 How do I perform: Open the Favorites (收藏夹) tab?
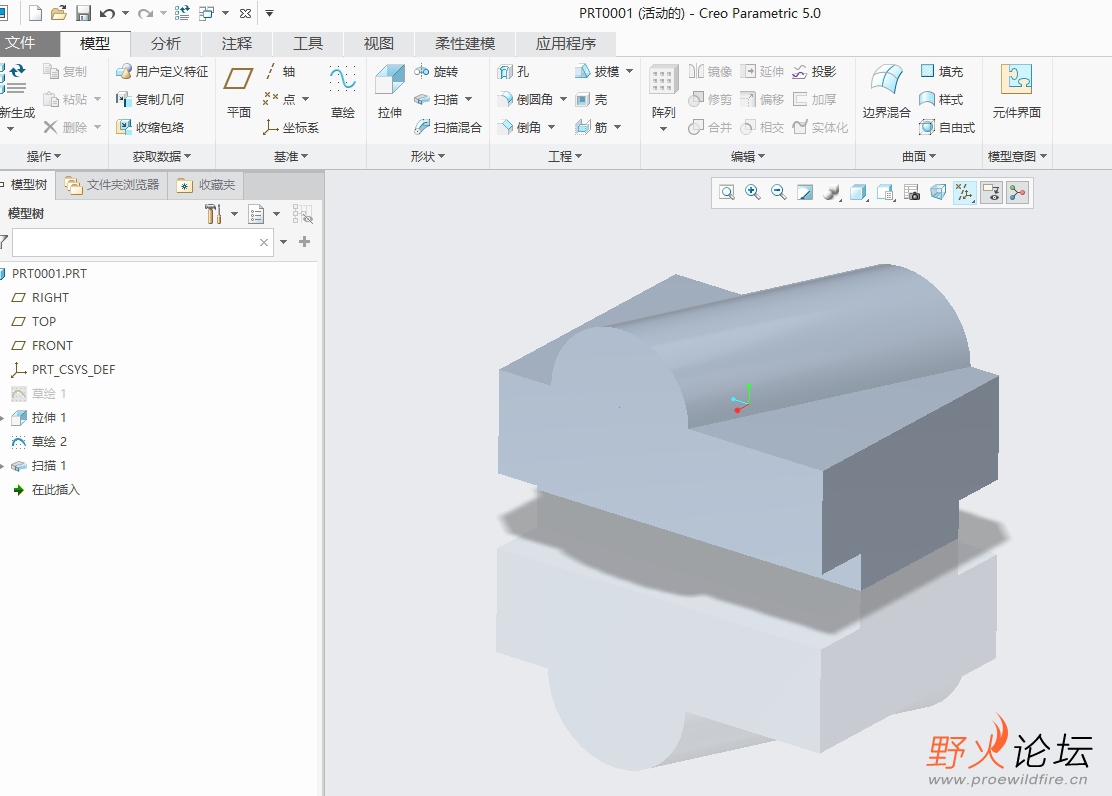point(206,185)
